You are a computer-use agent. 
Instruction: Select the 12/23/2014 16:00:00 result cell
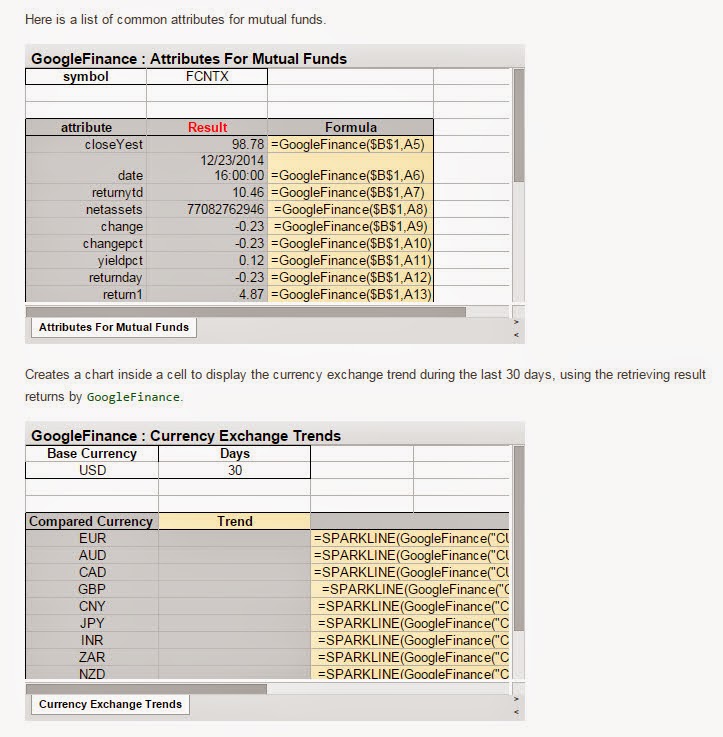(x=207, y=168)
